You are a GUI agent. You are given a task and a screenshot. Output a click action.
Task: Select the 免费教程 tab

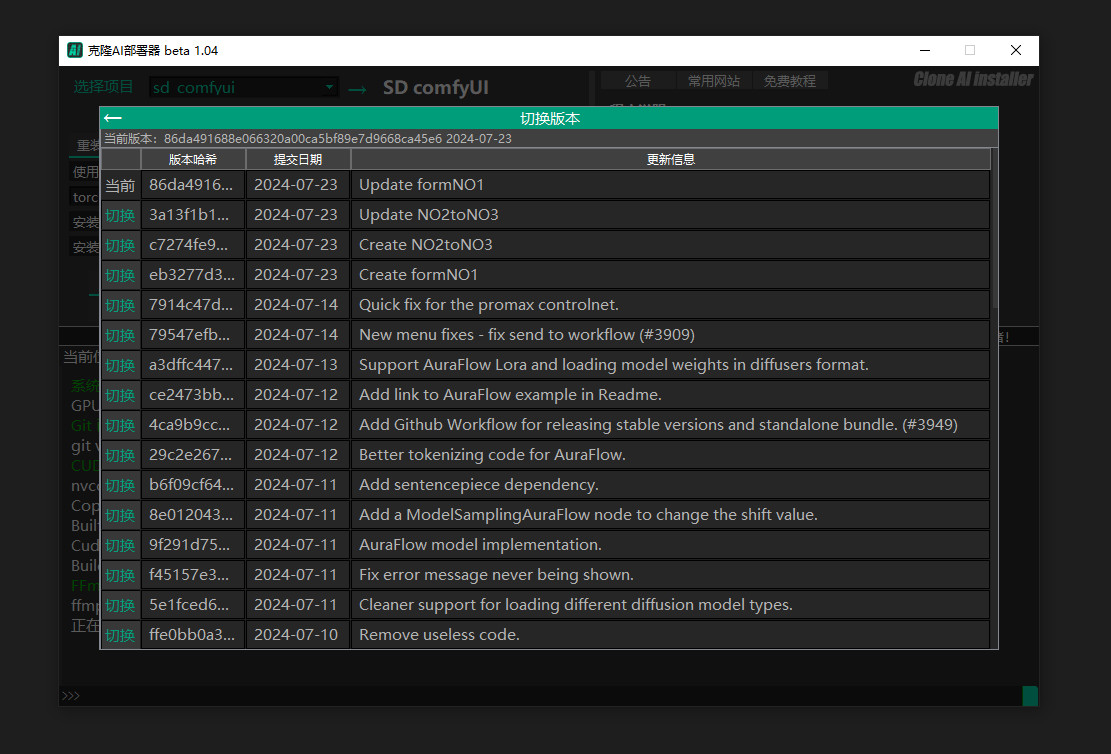[789, 81]
